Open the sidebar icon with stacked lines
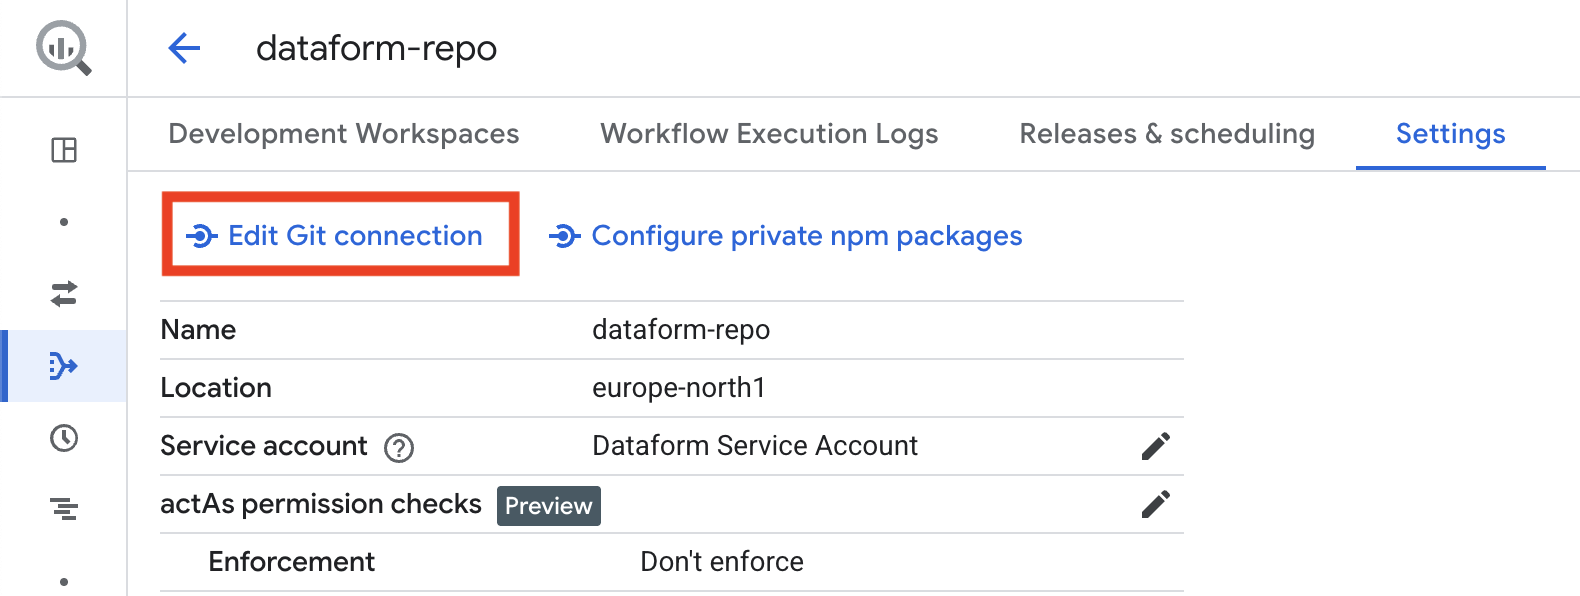 click(64, 510)
